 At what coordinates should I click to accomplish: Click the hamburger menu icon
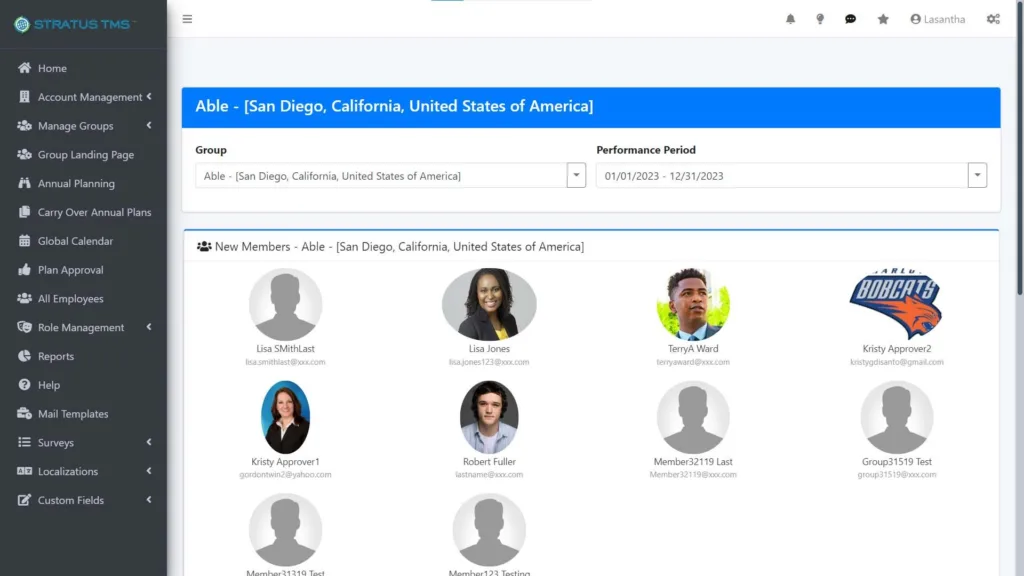pyautogui.click(x=187, y=19)
